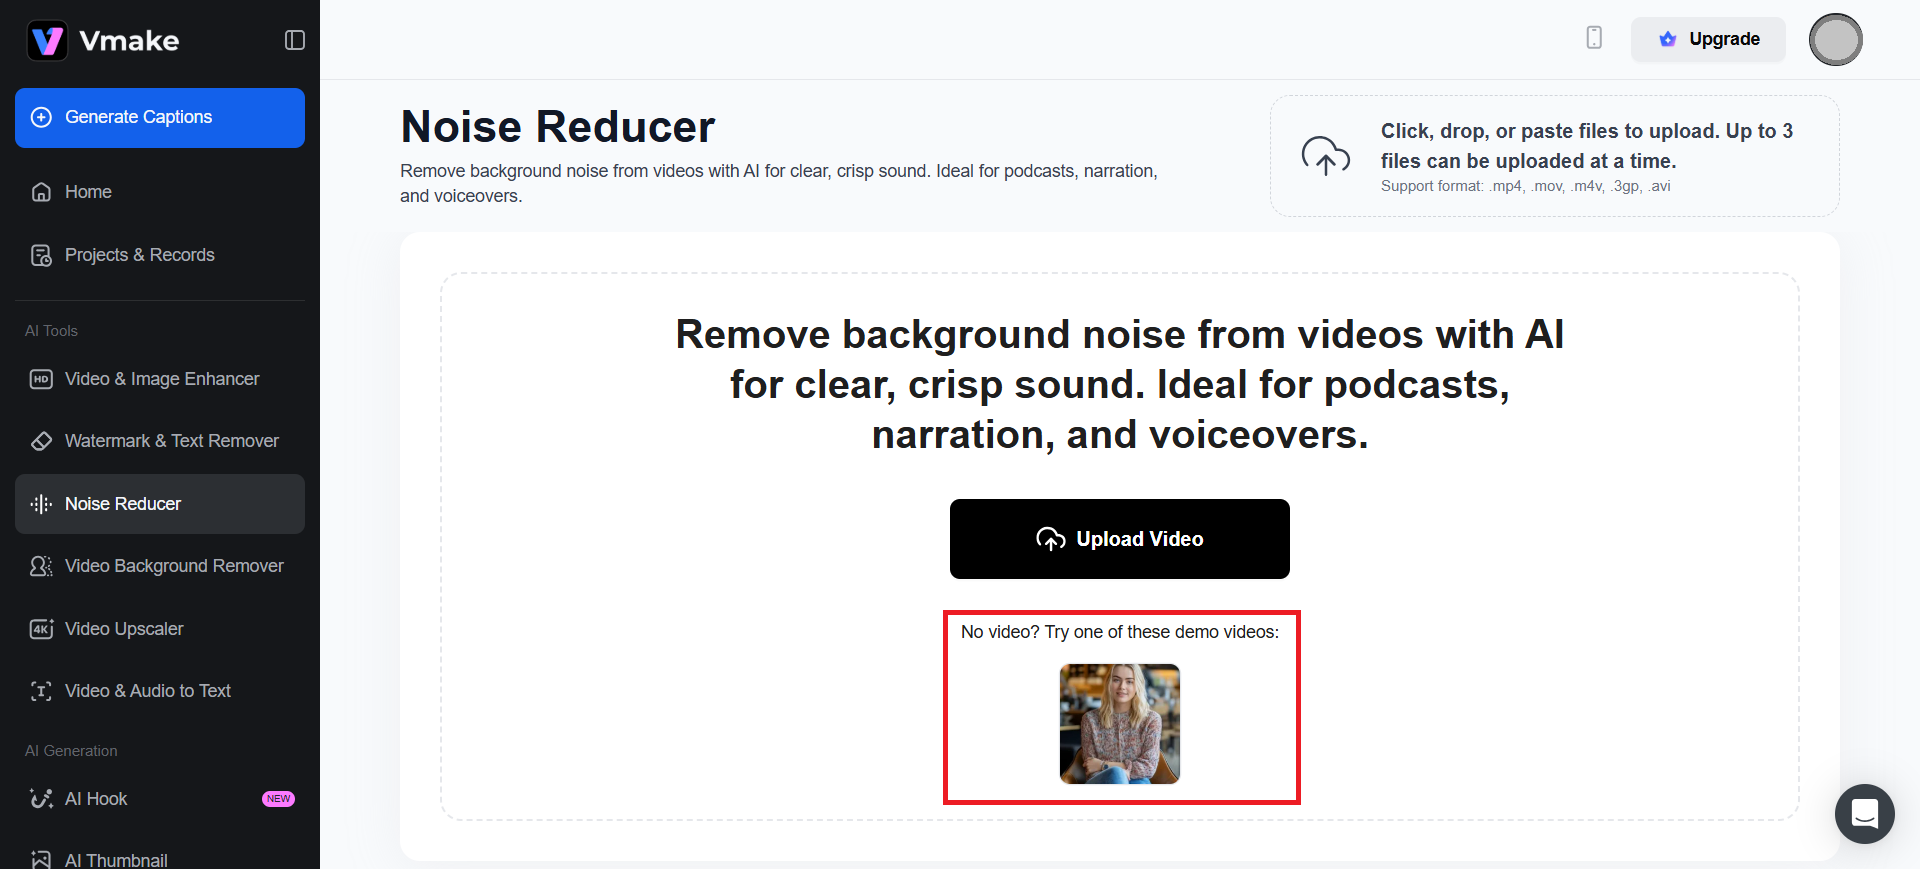Open the AI Hook generator

[x=96, y=799]
